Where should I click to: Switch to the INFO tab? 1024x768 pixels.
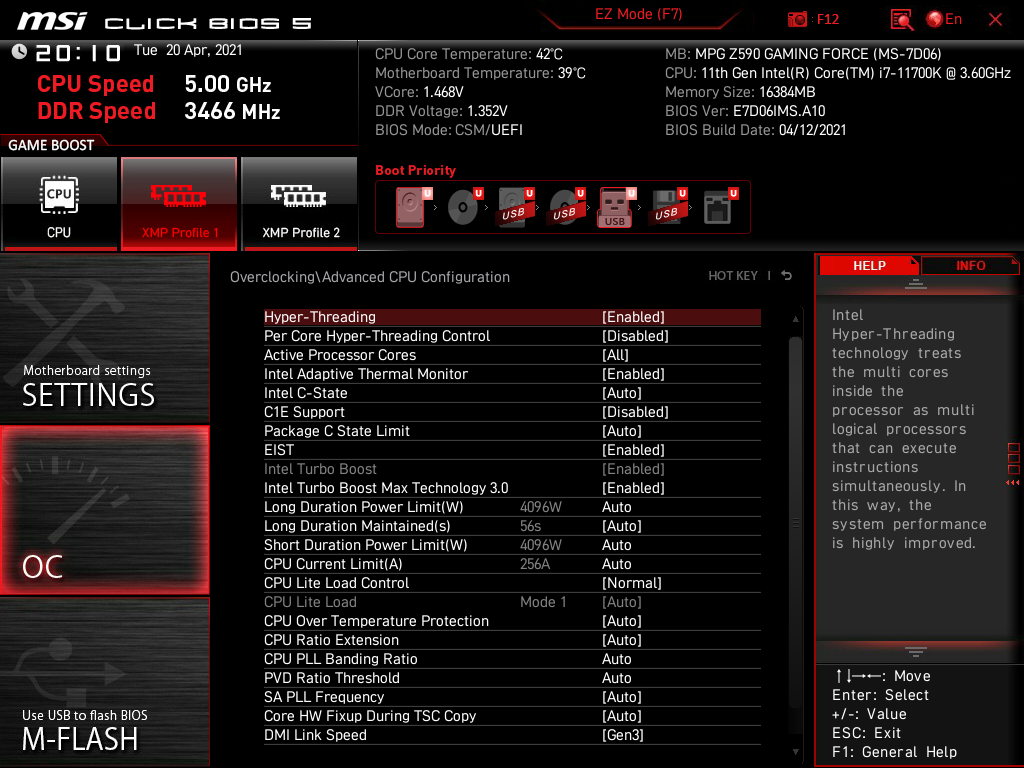point(970,266)
